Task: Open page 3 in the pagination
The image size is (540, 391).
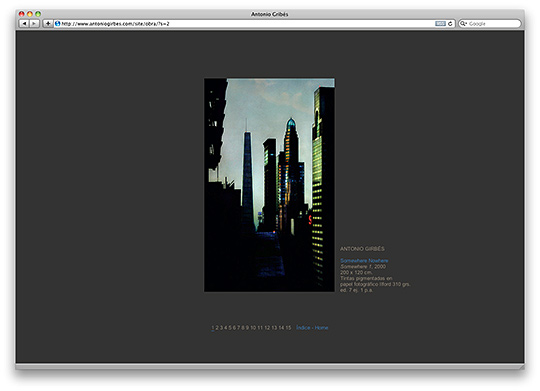Action: (221, 328)
